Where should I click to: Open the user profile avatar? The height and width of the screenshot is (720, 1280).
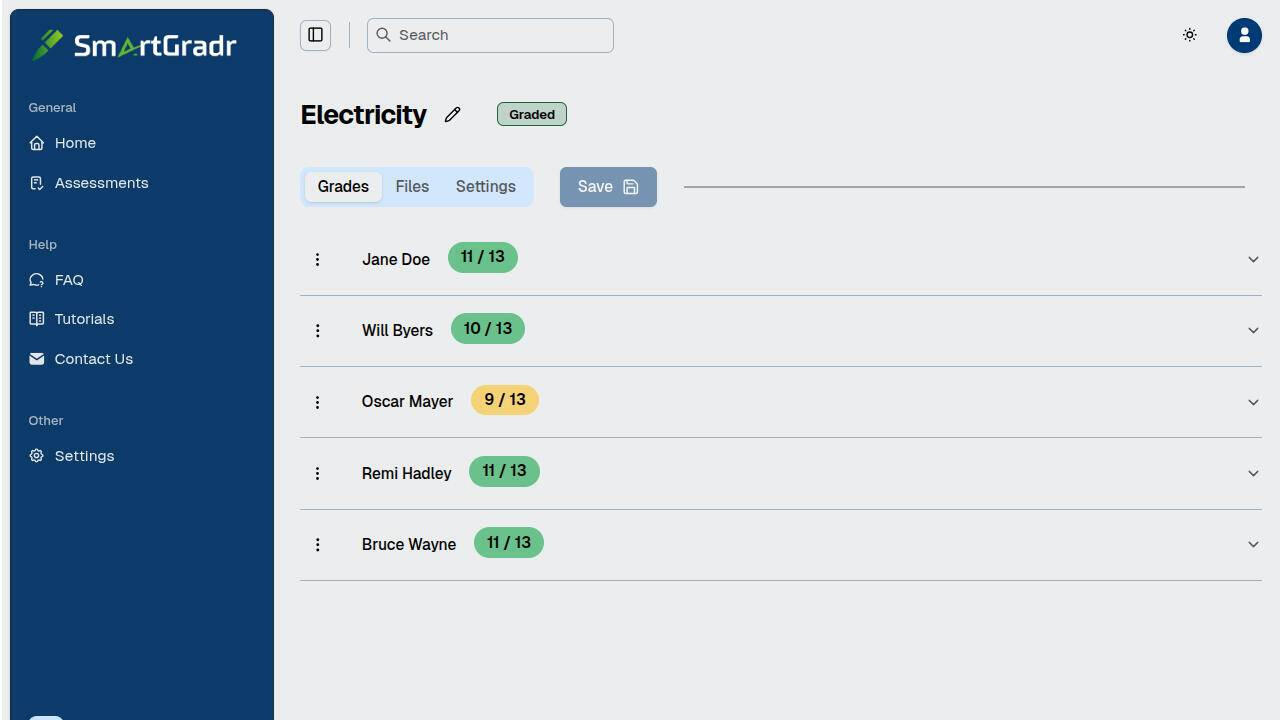tap(1244, 35)
